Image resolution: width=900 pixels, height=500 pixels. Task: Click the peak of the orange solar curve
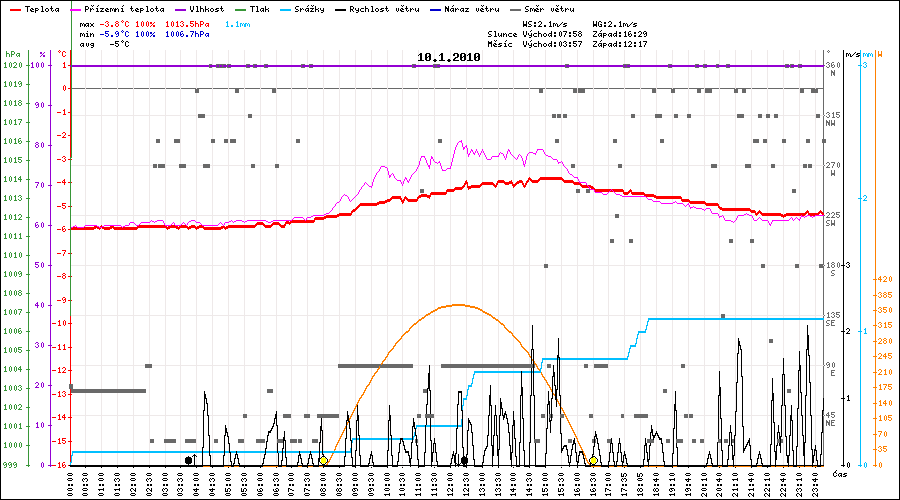tap(458, 305)
